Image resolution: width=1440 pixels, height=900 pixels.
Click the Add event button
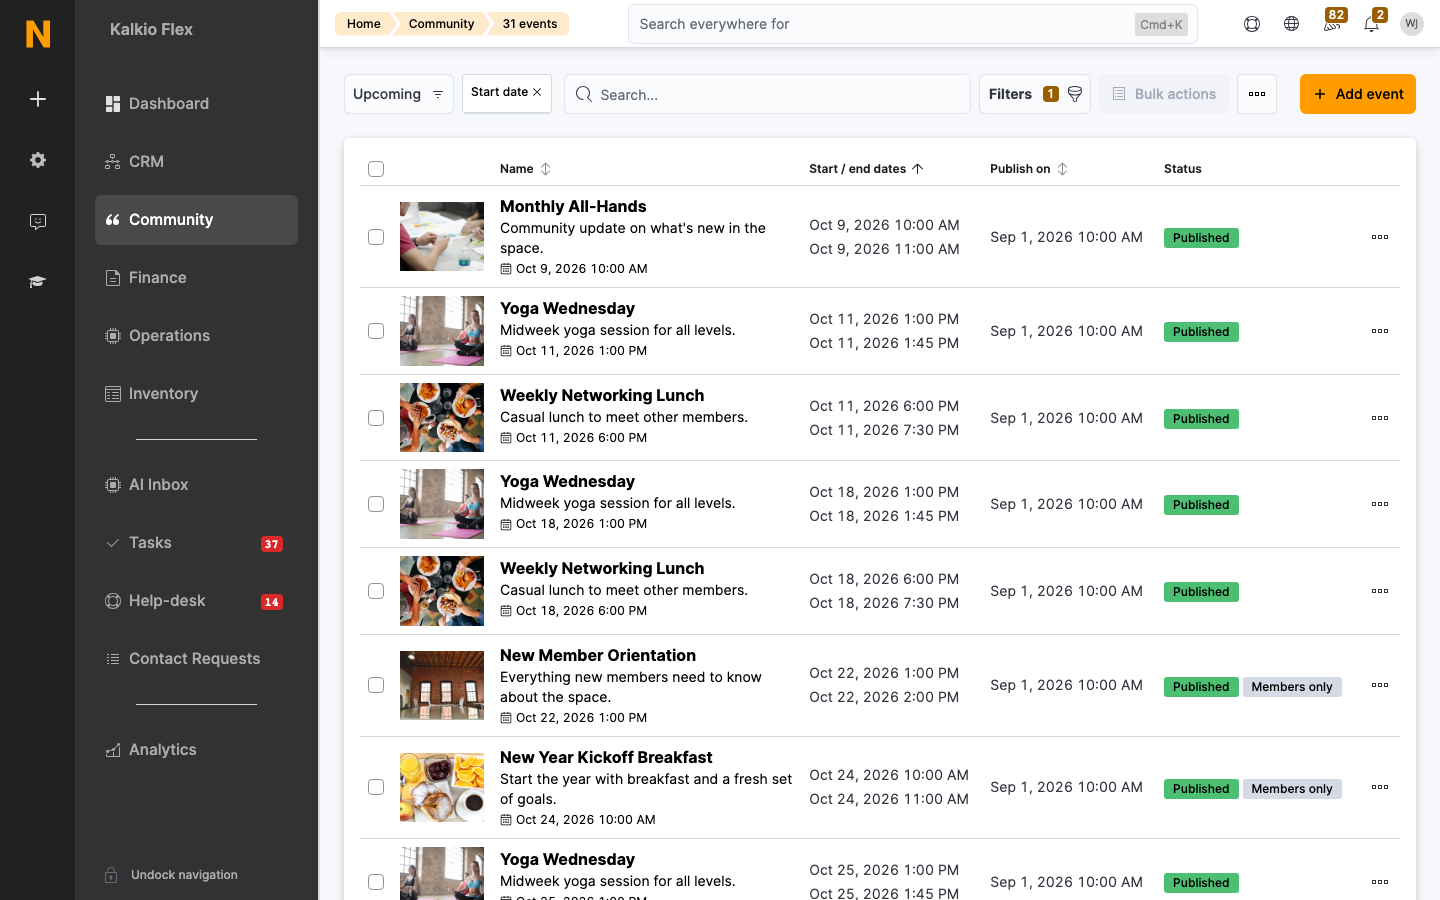pos(1358,94)
